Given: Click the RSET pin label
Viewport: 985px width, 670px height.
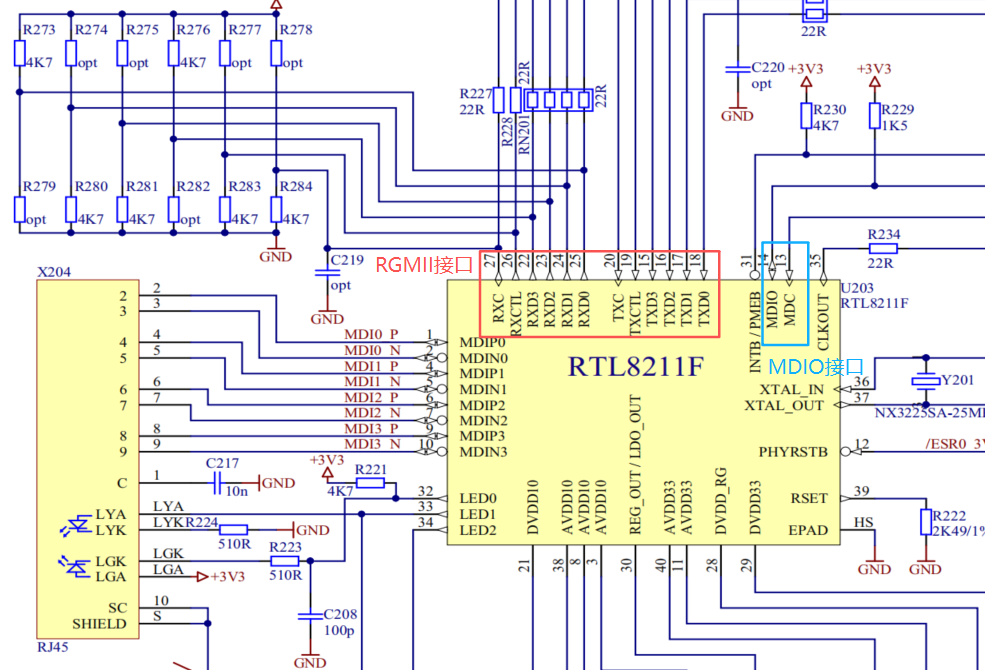Looking at the screenshot, I should tap(807, 499).
